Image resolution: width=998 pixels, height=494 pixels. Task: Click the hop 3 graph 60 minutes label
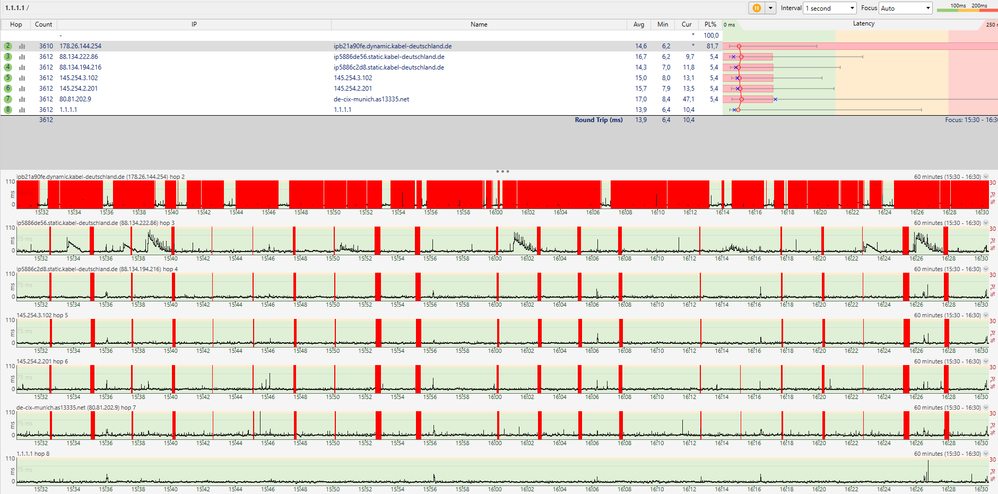click(x=947, y=223)
